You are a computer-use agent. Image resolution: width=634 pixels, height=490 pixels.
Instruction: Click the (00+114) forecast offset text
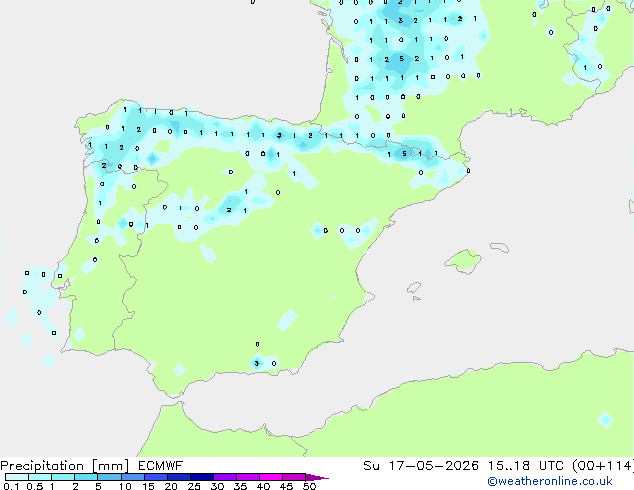[602, 466]
